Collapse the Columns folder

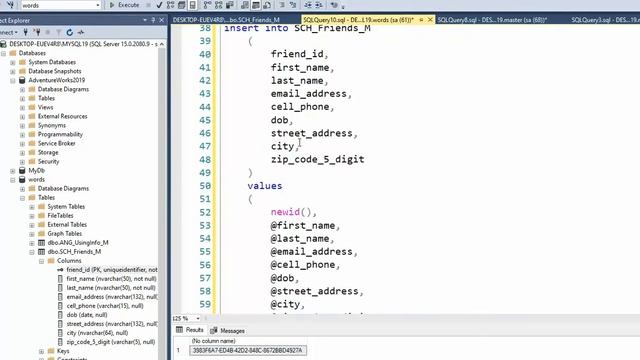tap(41, 261)
